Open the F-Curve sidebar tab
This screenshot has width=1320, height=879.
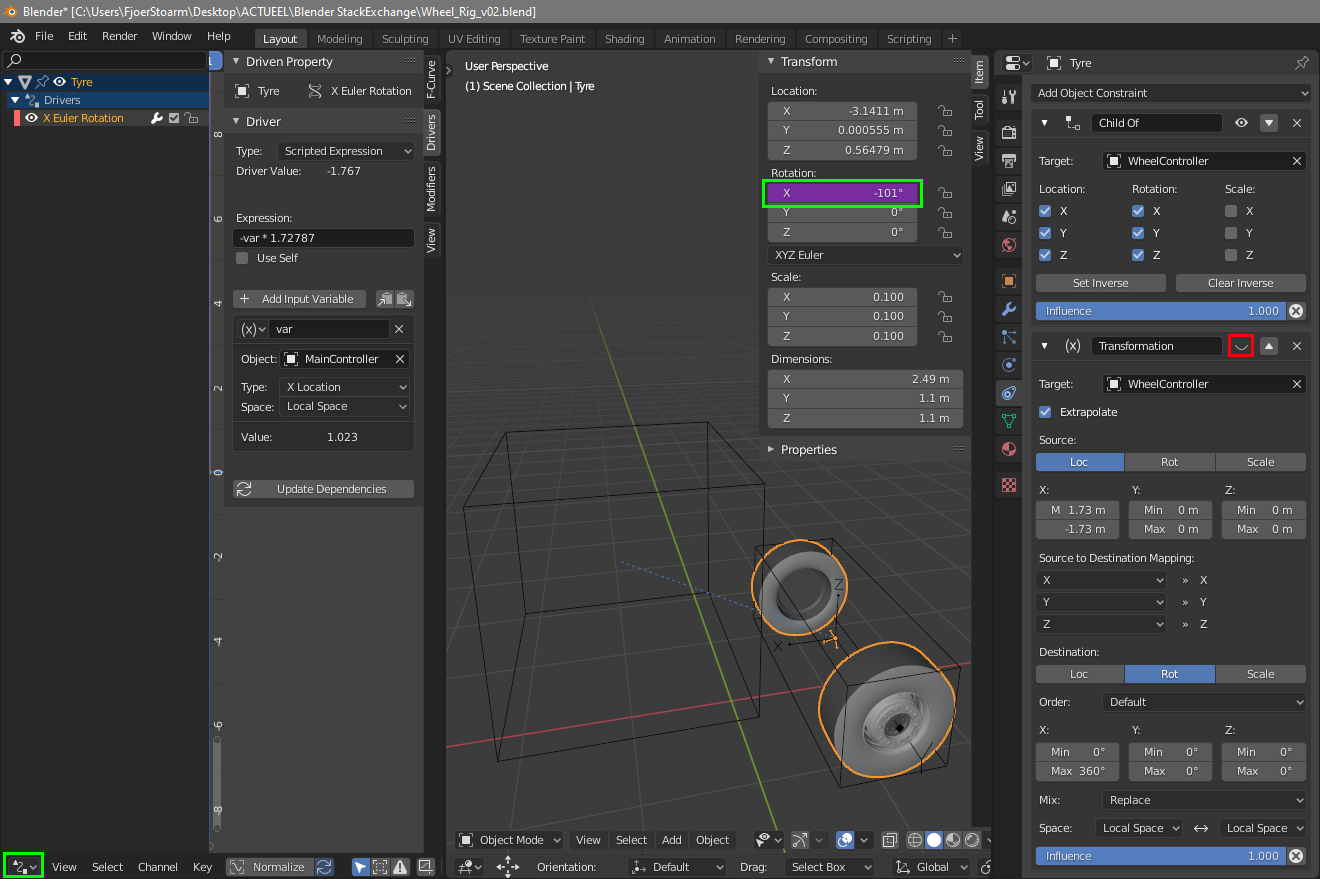431,79
